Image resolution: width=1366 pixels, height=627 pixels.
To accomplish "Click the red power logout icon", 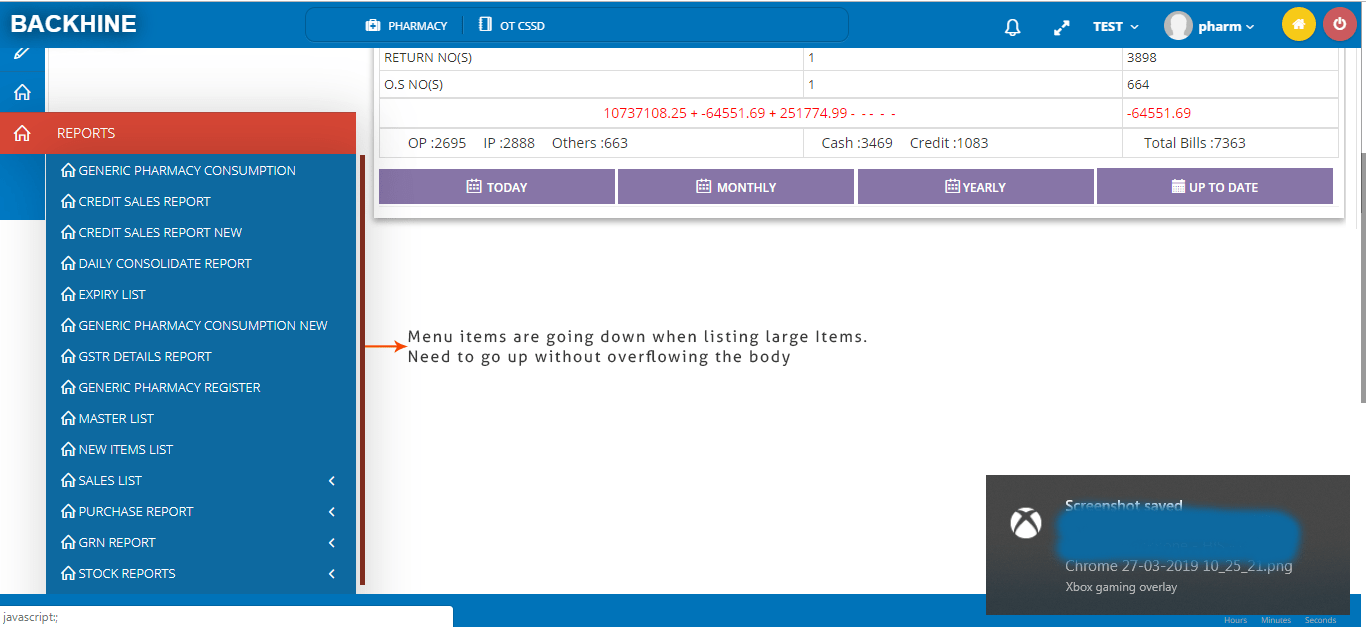I will click(x=1339, y=22).
